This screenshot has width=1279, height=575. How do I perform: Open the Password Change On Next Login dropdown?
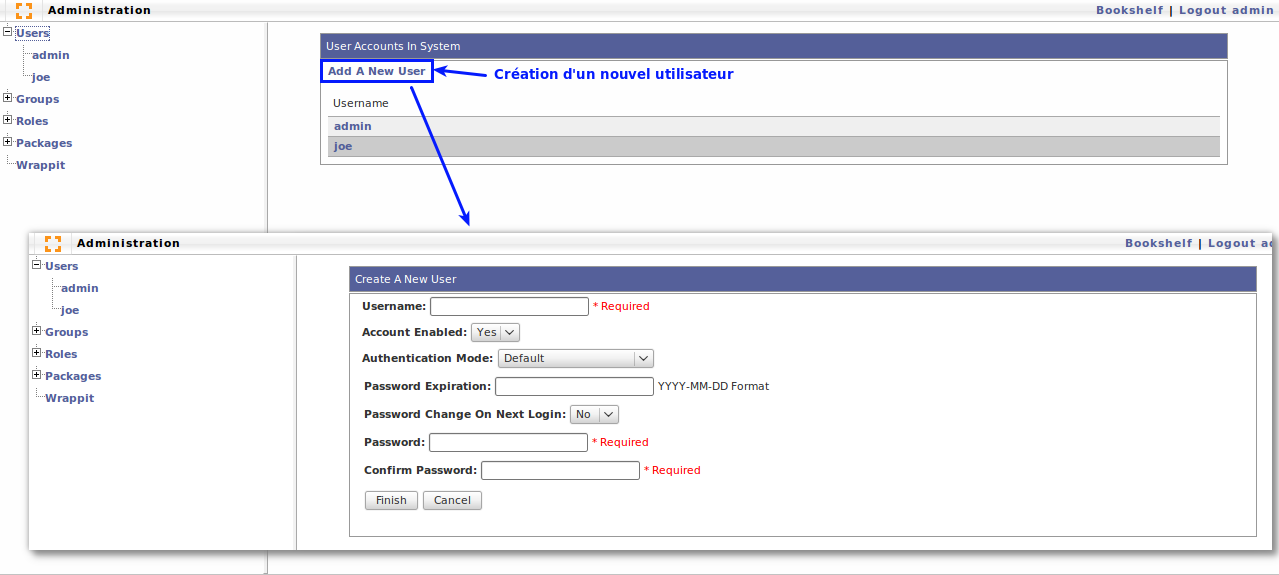[594, 414]
